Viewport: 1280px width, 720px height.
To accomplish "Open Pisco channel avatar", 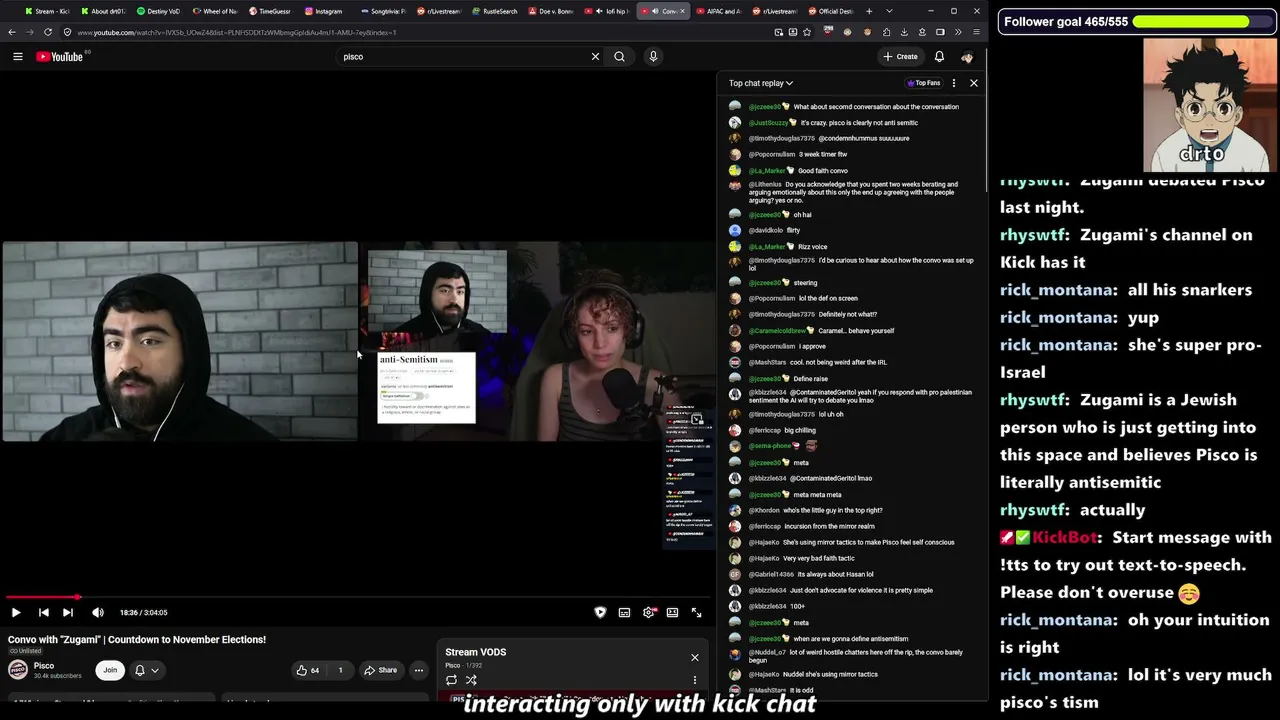I will tap(18, 670).
